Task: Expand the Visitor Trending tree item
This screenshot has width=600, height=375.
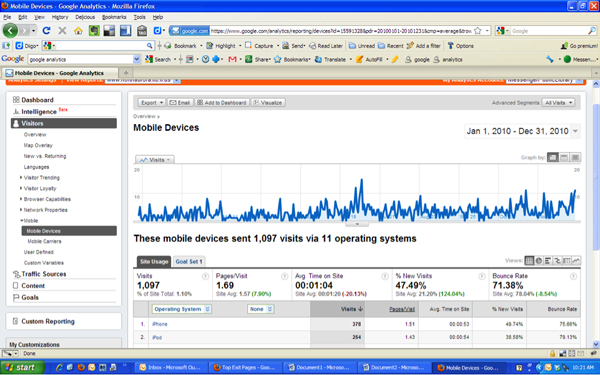Action: pos(21,178)
